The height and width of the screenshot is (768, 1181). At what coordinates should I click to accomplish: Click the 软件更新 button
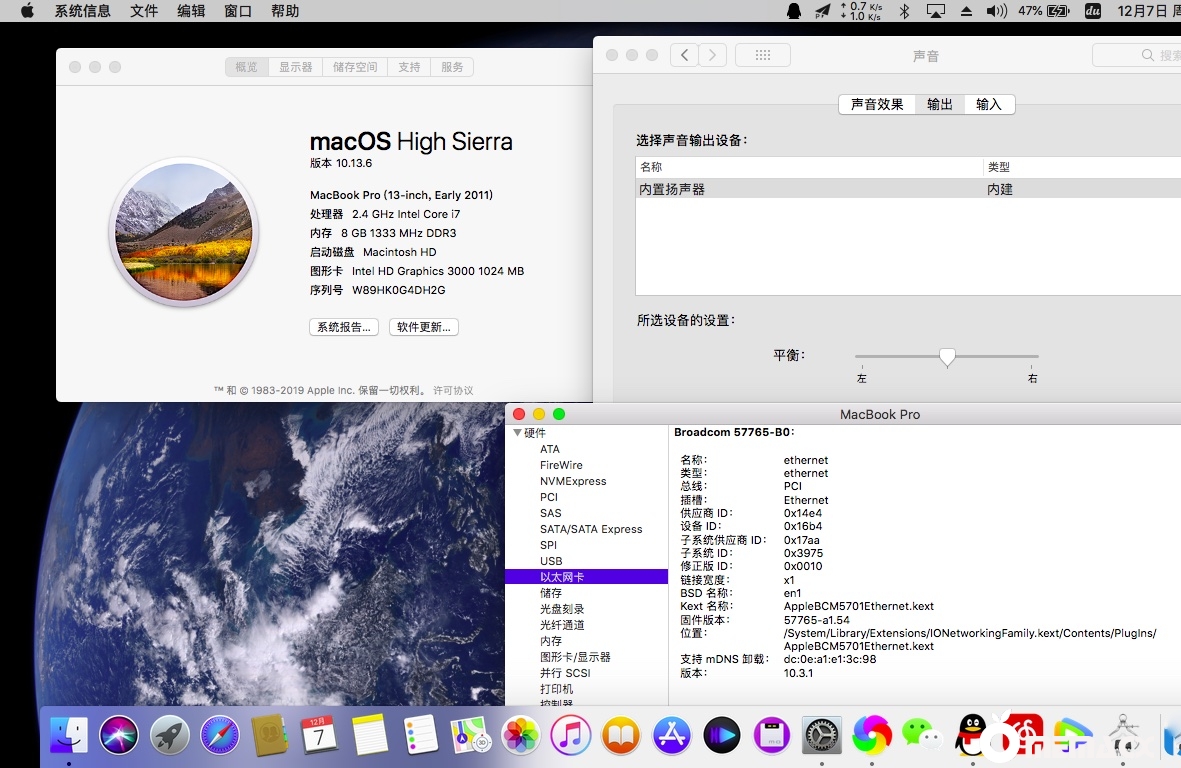pyautogui.click(x=423, y=327)
